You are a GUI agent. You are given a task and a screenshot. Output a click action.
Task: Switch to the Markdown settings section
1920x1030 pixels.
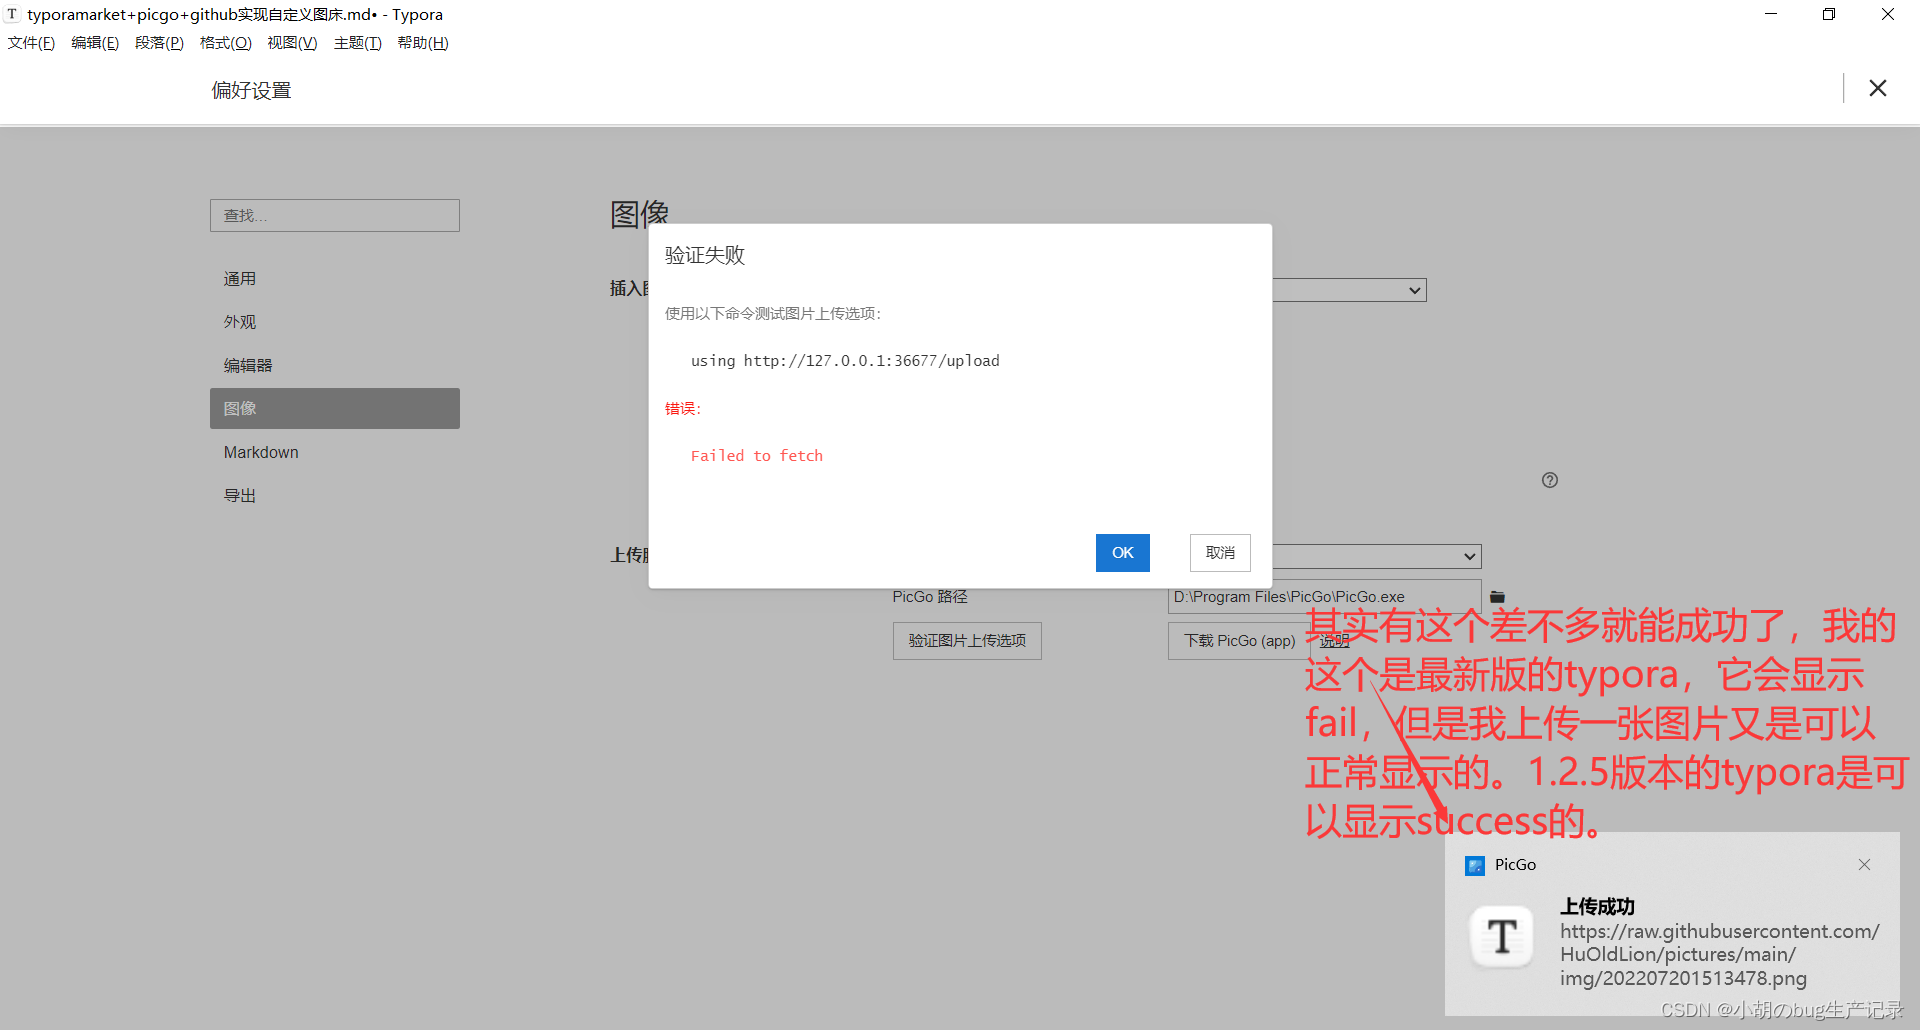point(260,452)
